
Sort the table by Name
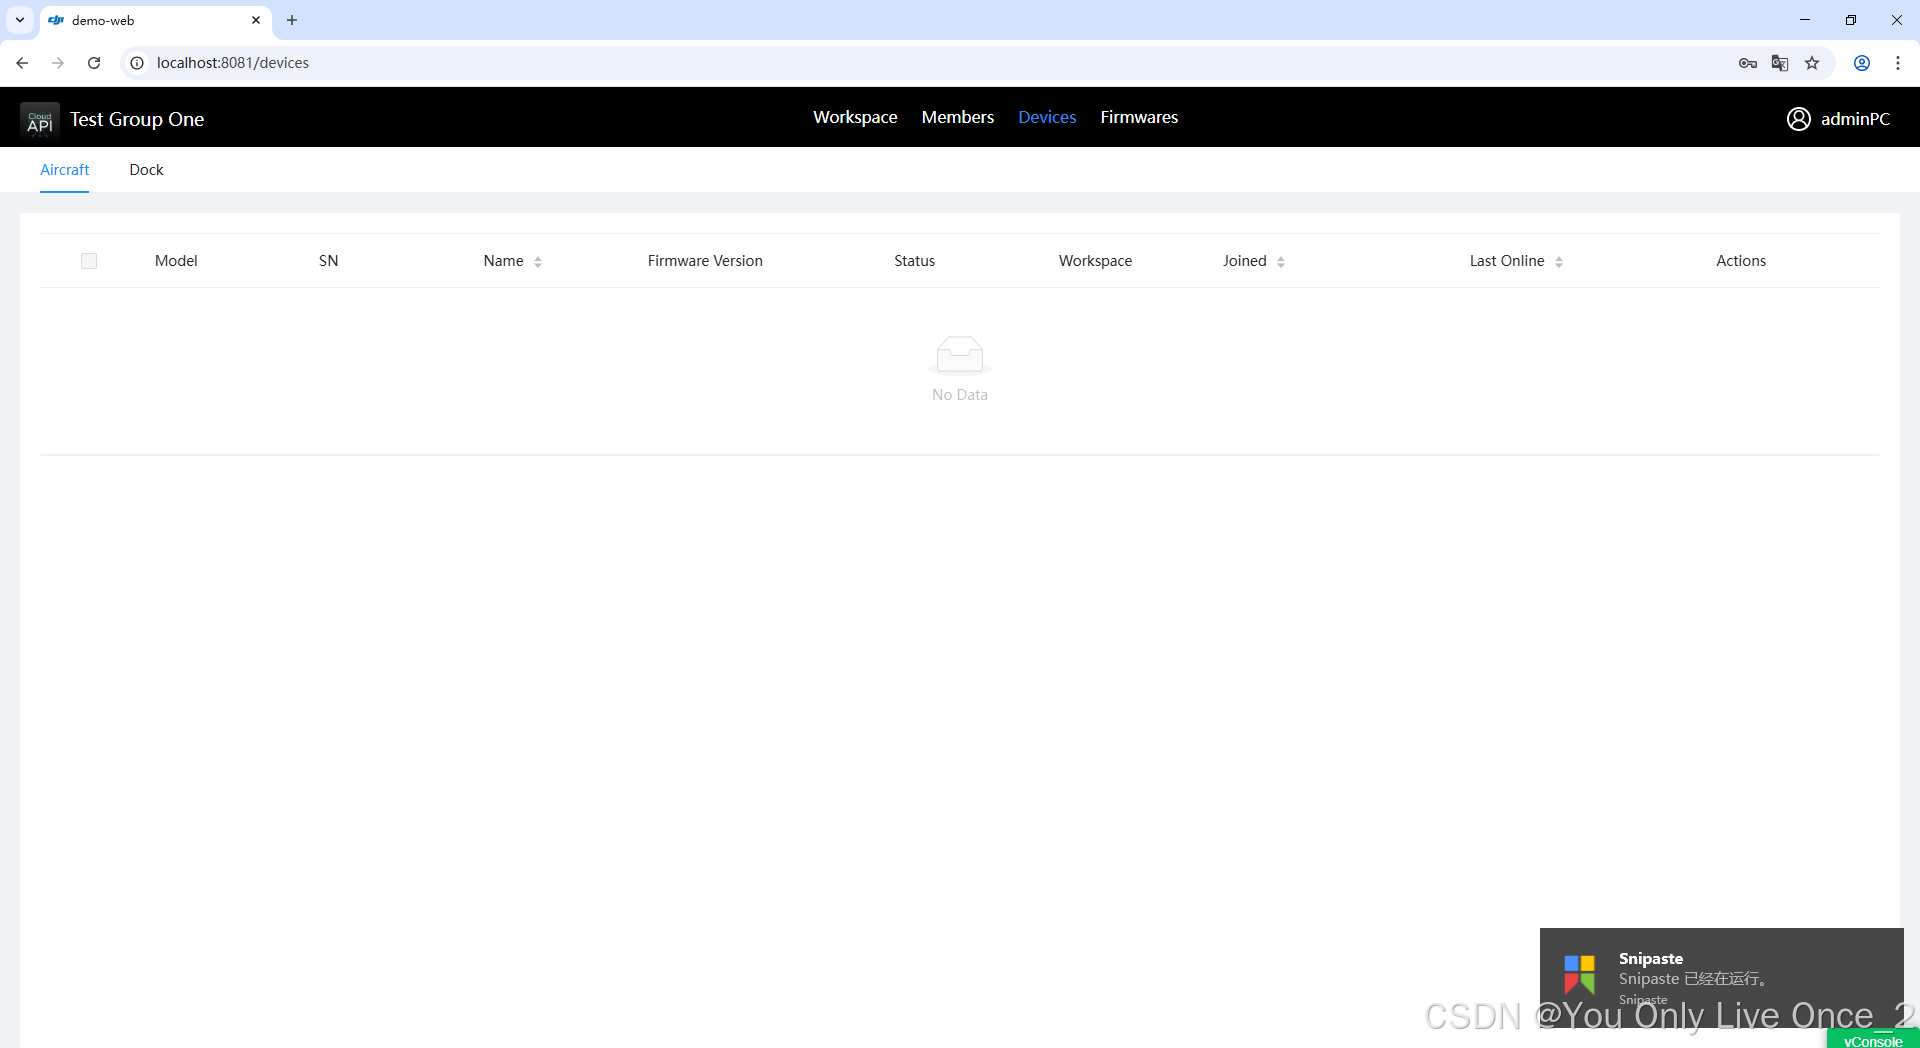pos(538,262)
